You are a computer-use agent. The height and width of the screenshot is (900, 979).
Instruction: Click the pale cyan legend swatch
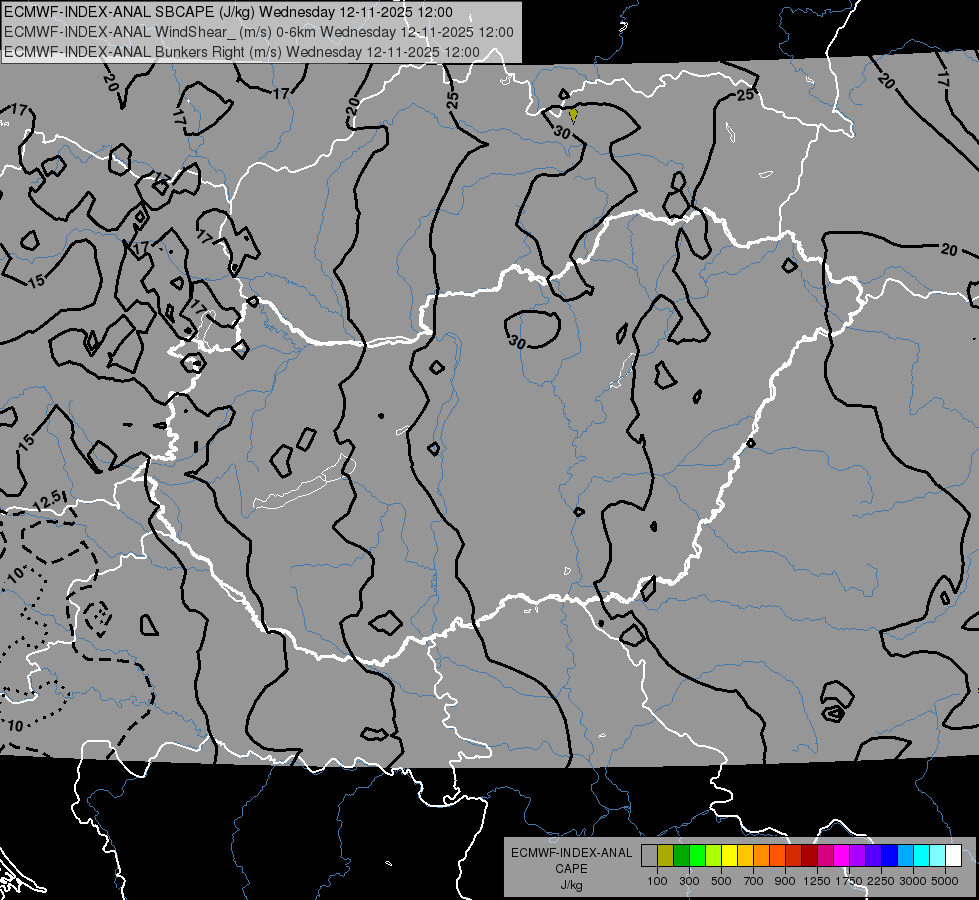[x=938, y=856]
